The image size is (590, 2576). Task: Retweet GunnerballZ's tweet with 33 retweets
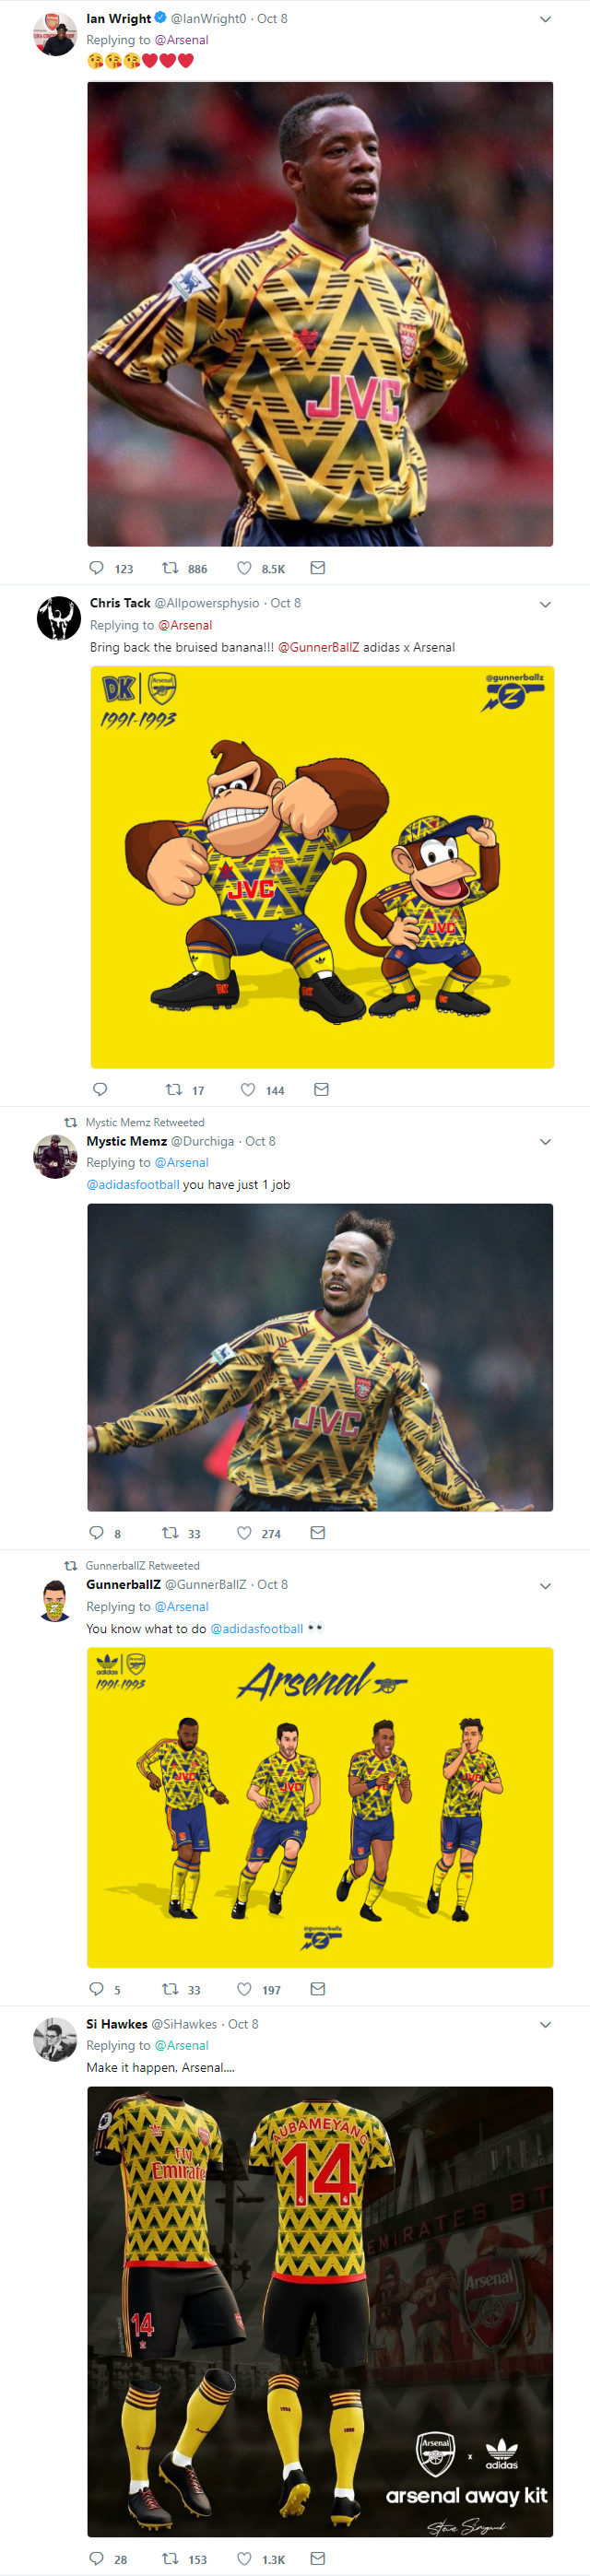click(x=171, y=1989)
